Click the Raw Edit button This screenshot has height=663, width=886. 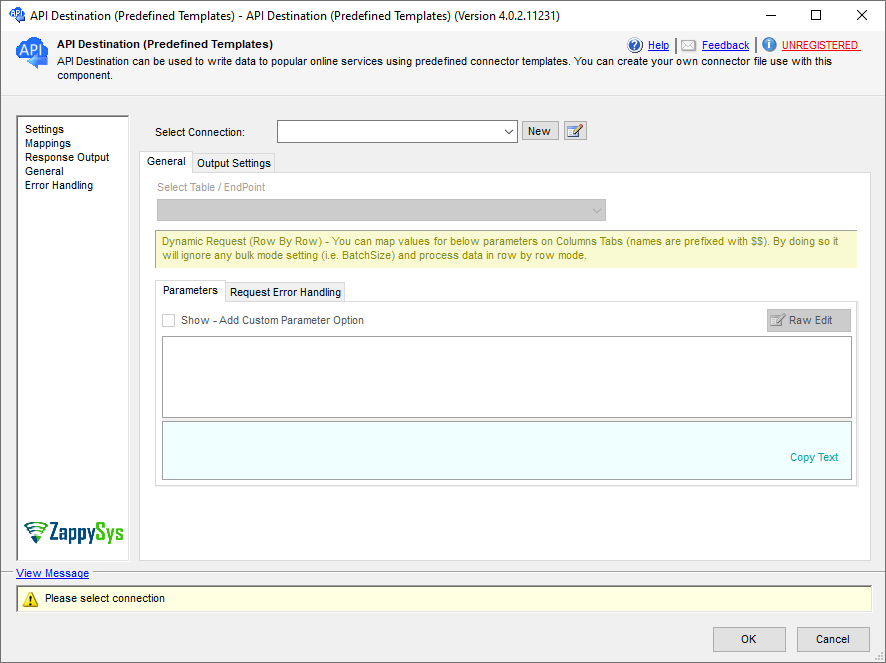tap(809, 320)
